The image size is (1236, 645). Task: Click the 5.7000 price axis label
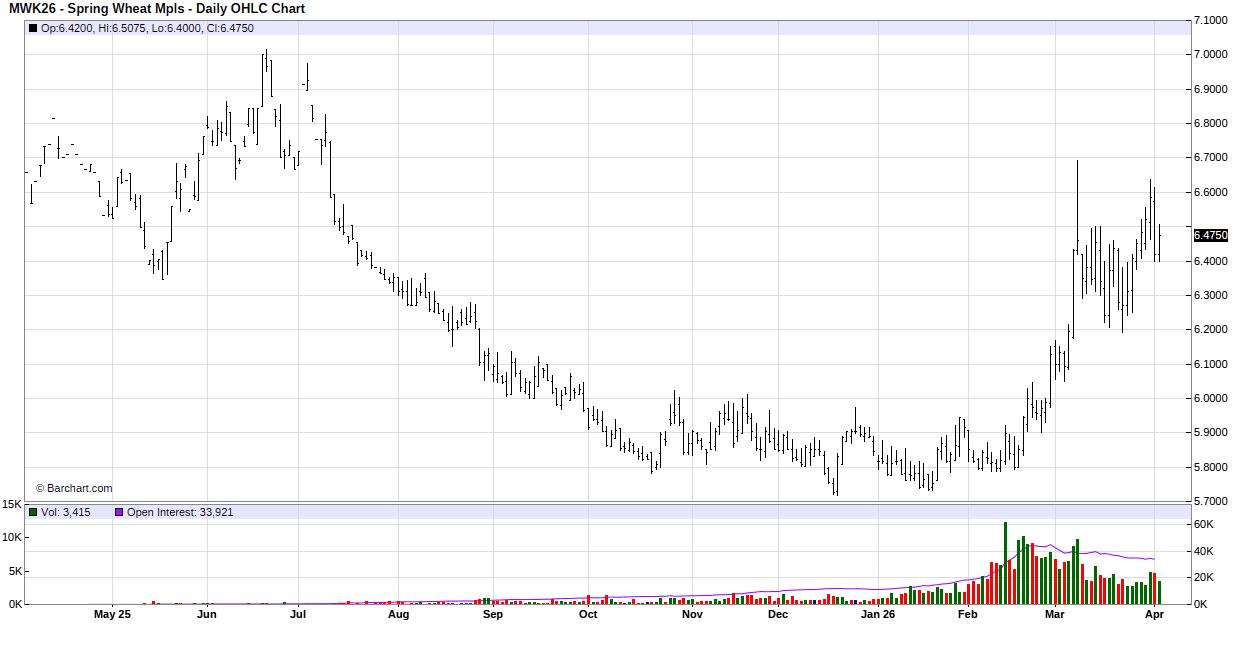pos(1211,501)
